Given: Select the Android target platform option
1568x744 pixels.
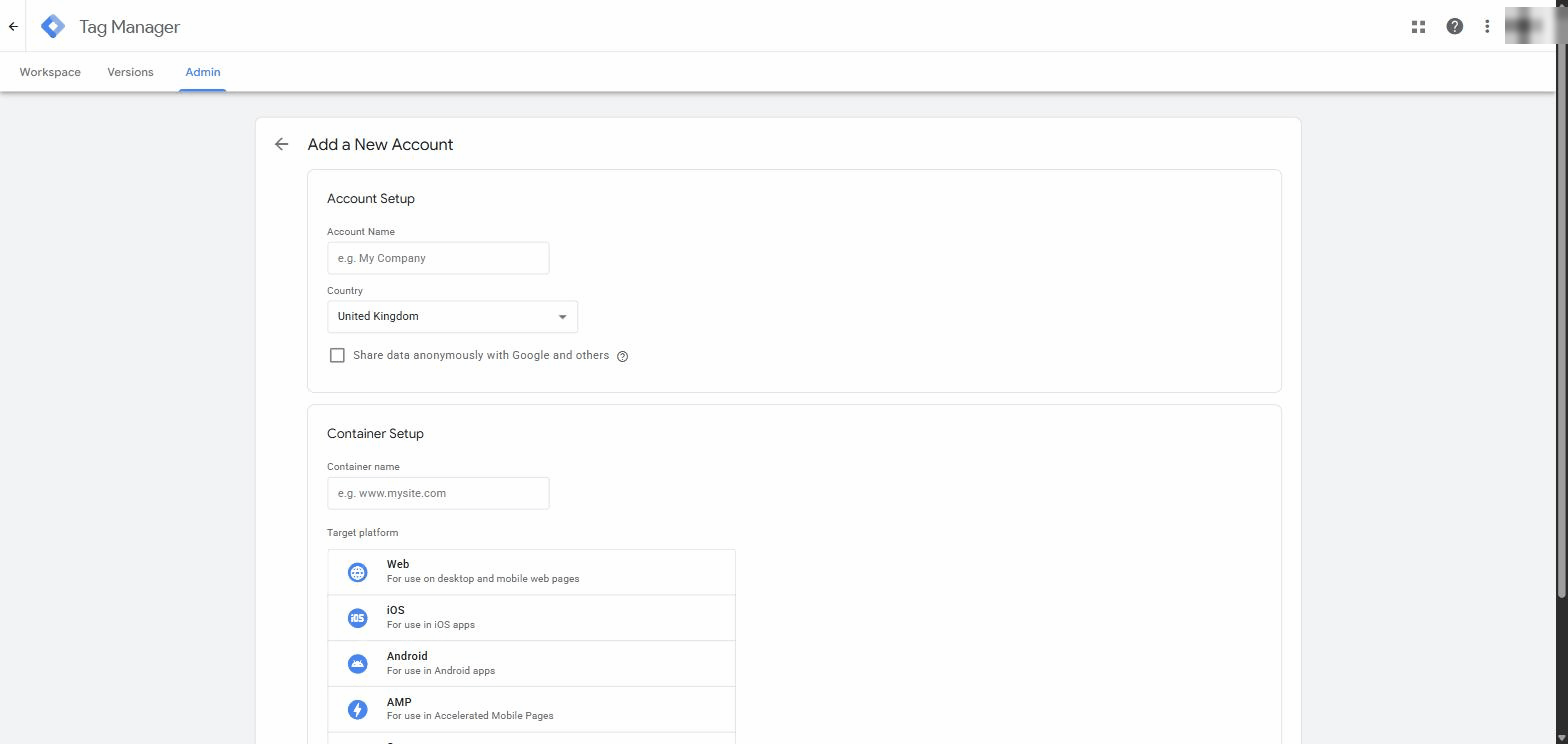Looking at the screenshot, I should point(531,664).
